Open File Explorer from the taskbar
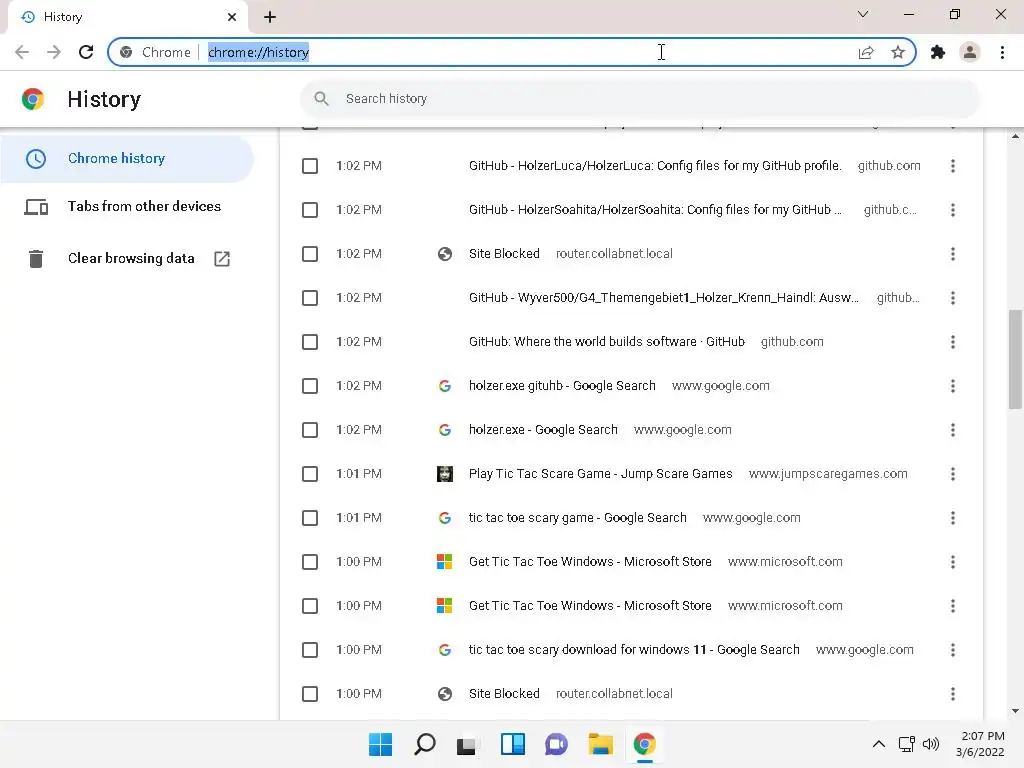This screenshot has height=768, width=1024. click(x=600, y=744)
